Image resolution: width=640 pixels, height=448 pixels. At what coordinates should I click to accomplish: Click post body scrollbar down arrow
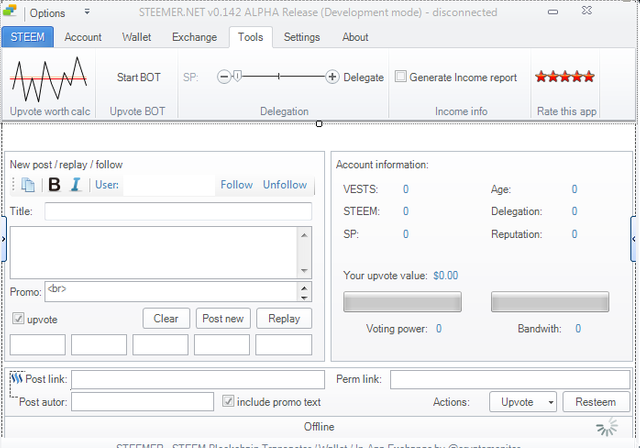pos(304,271)
